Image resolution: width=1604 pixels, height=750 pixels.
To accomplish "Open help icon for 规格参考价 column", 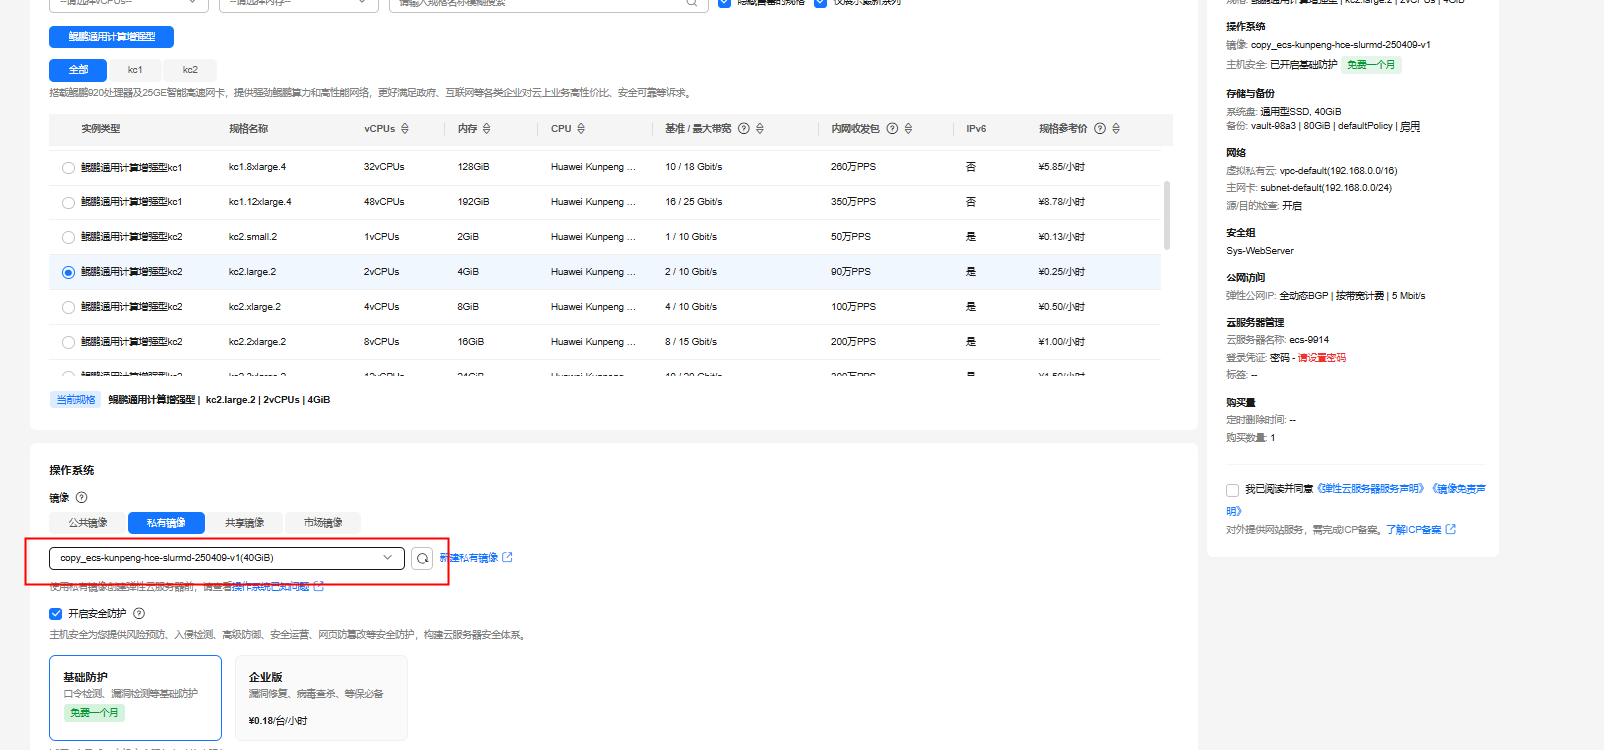I will click(1100, 129).
